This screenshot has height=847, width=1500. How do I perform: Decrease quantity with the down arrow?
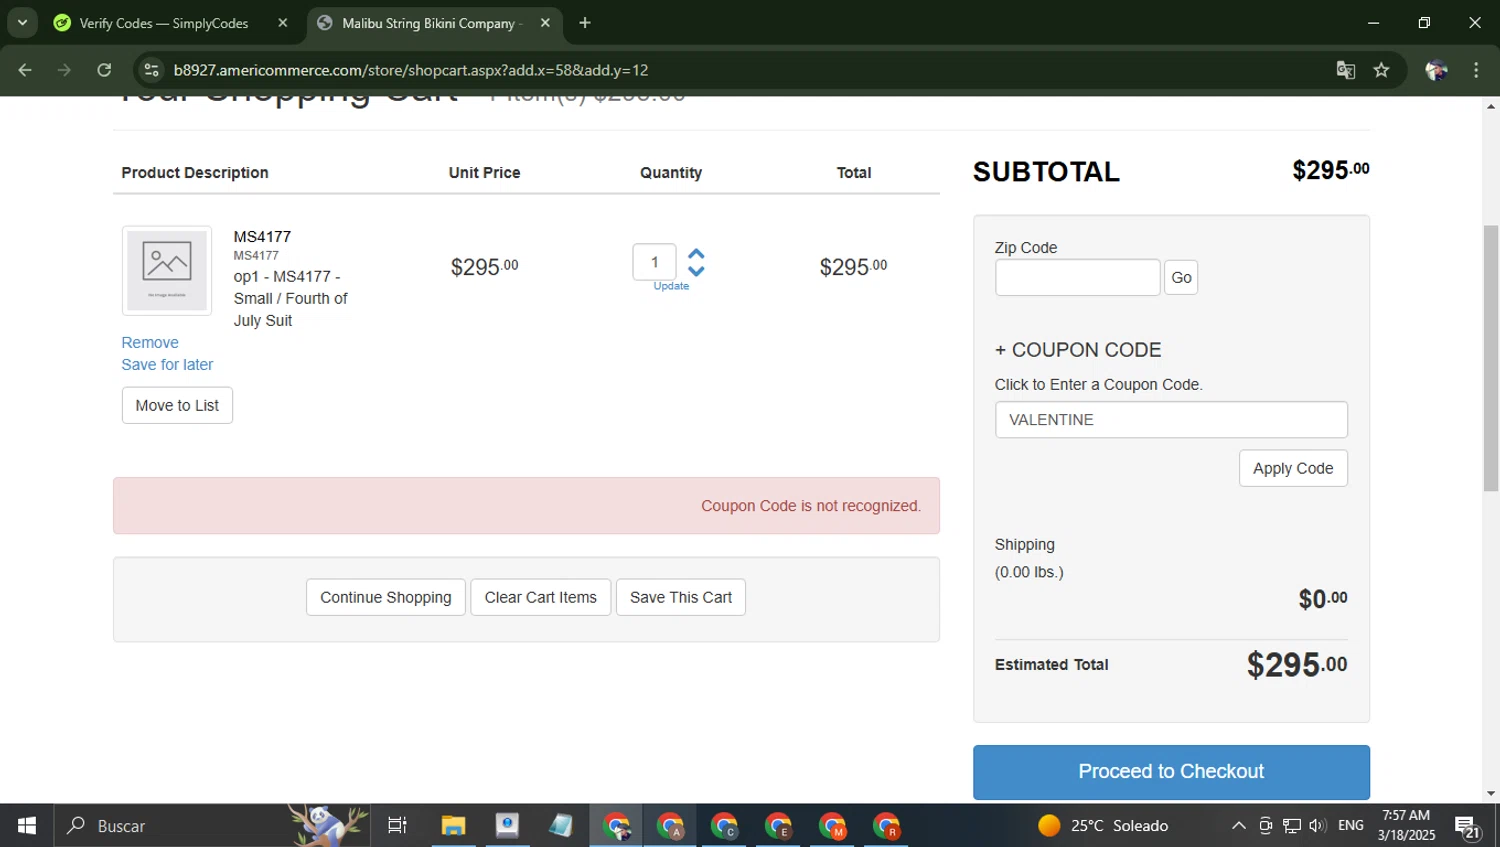tap(697, 270)
